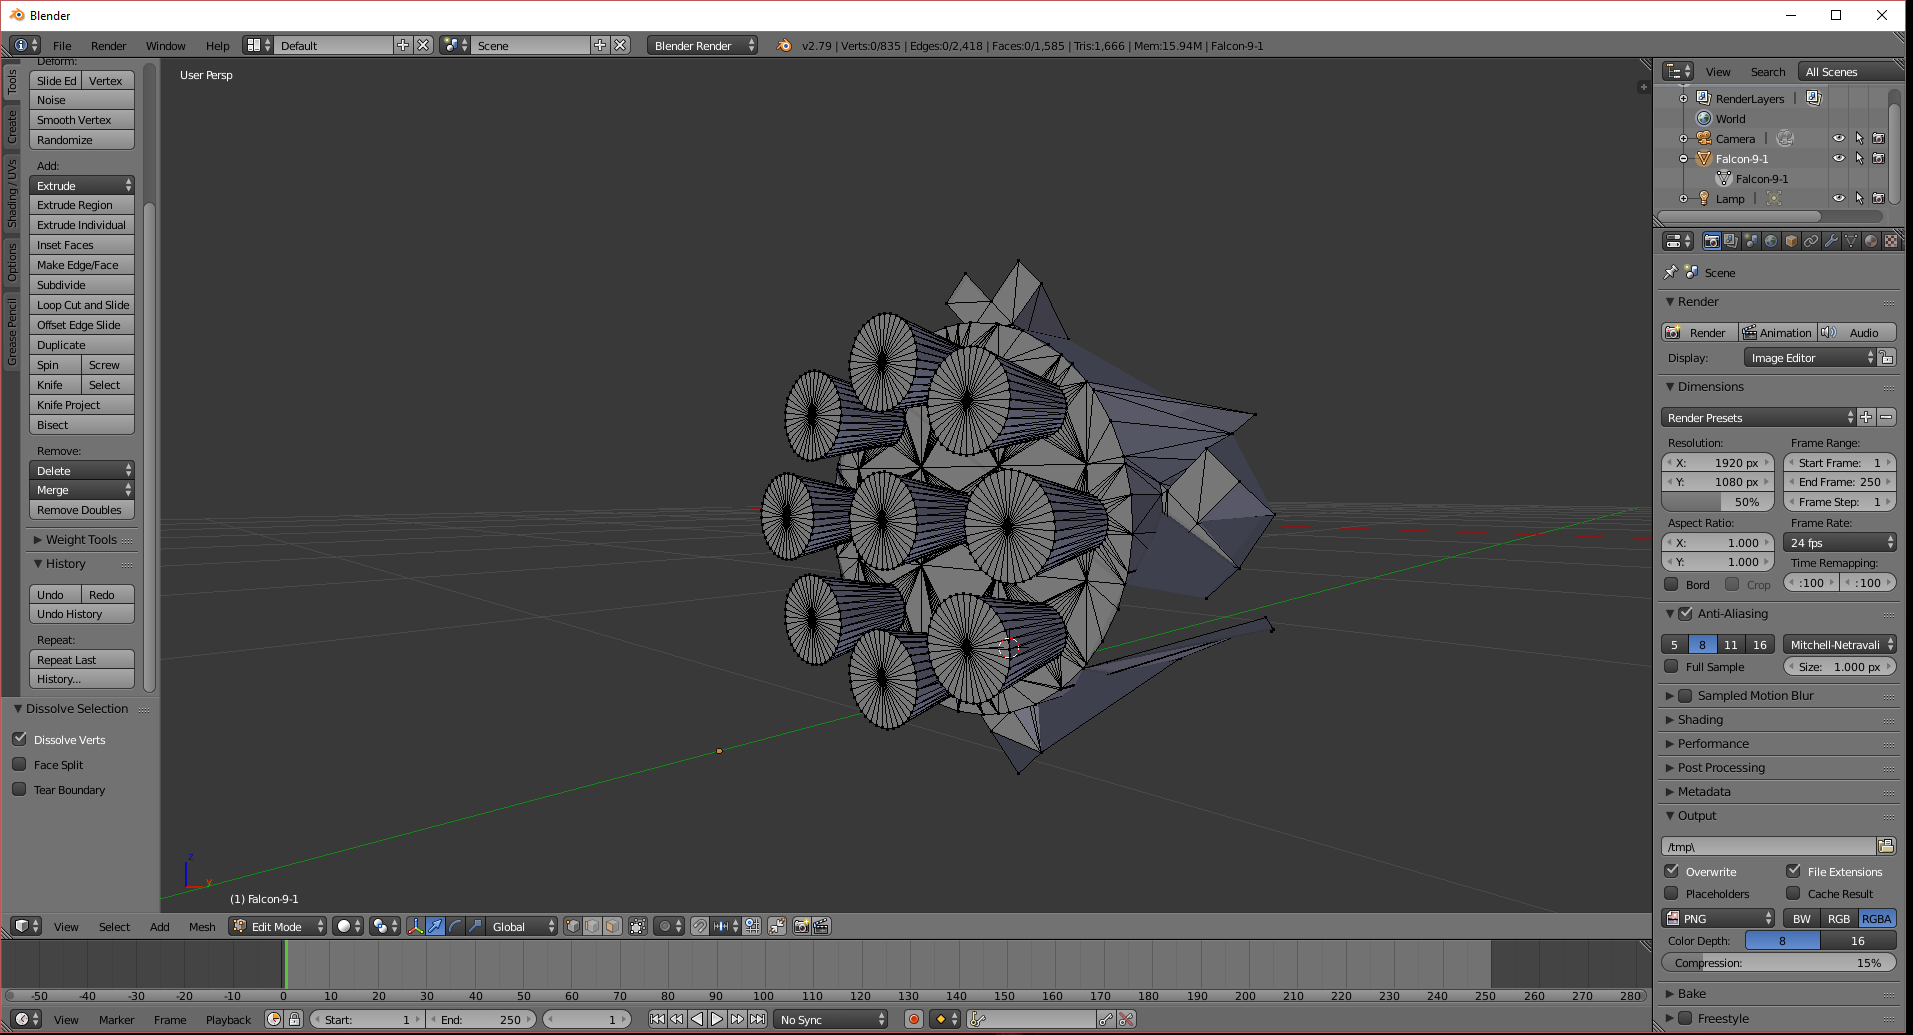This screenshot has height=1035, width=1913.
Task: Open the PNG file format dropdown
Action: coord(1717,918)
